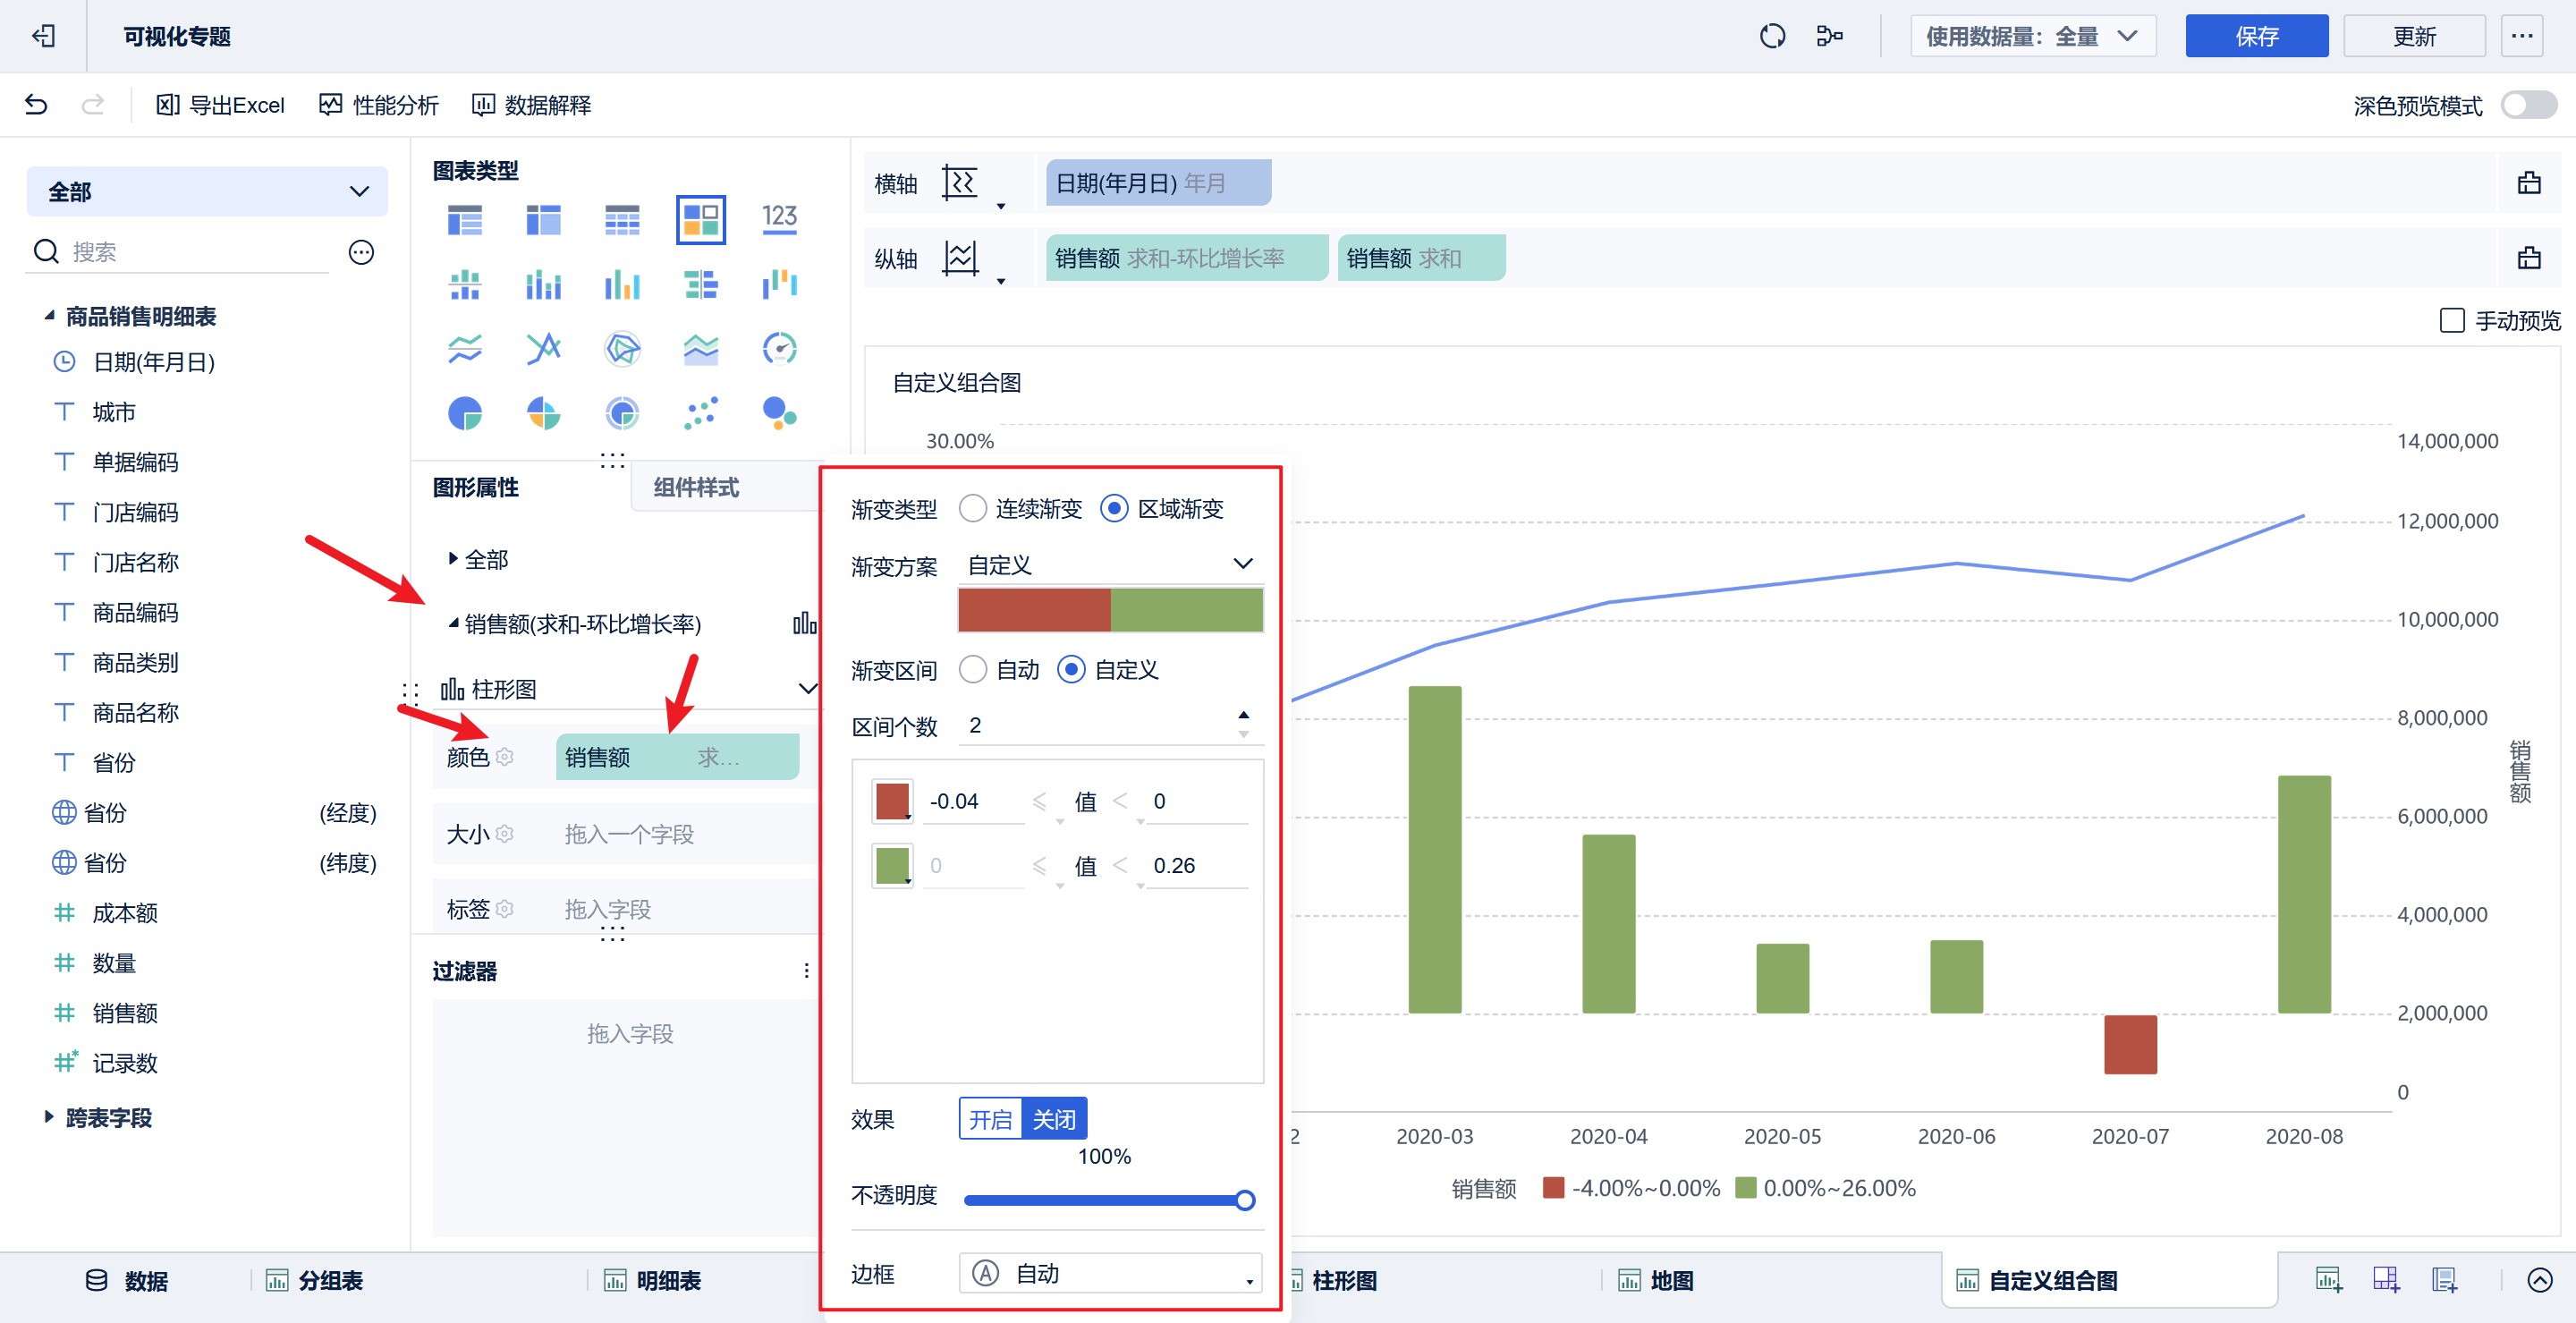Click the Export Excel button
Screen dimensions: 2576x1323
221,104
